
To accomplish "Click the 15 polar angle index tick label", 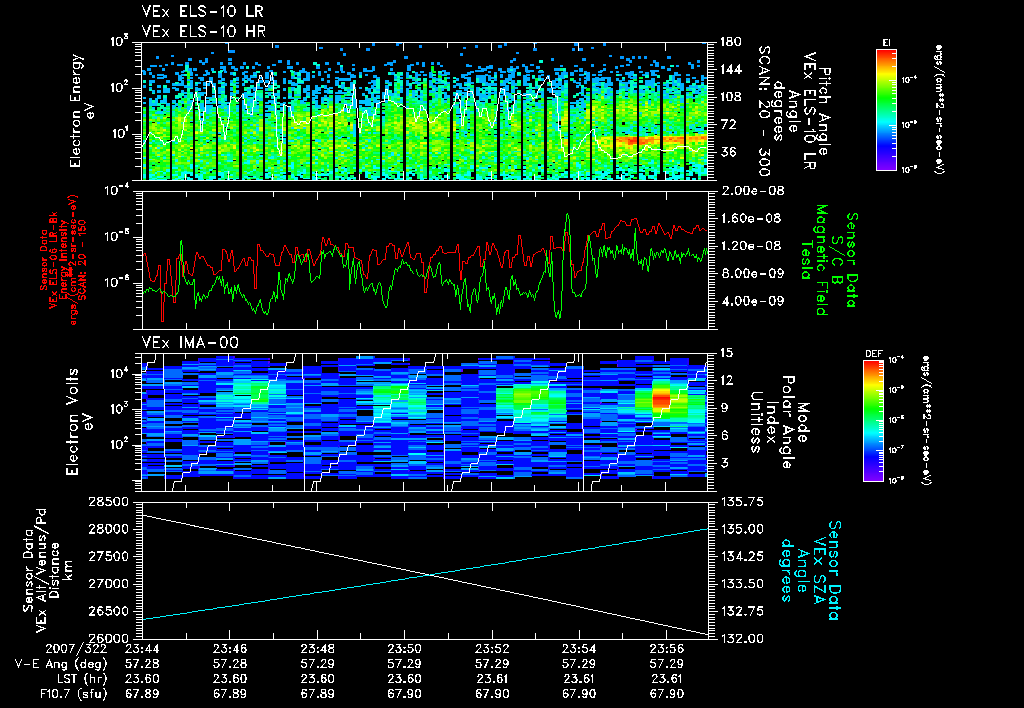I will tap(726, 353).
